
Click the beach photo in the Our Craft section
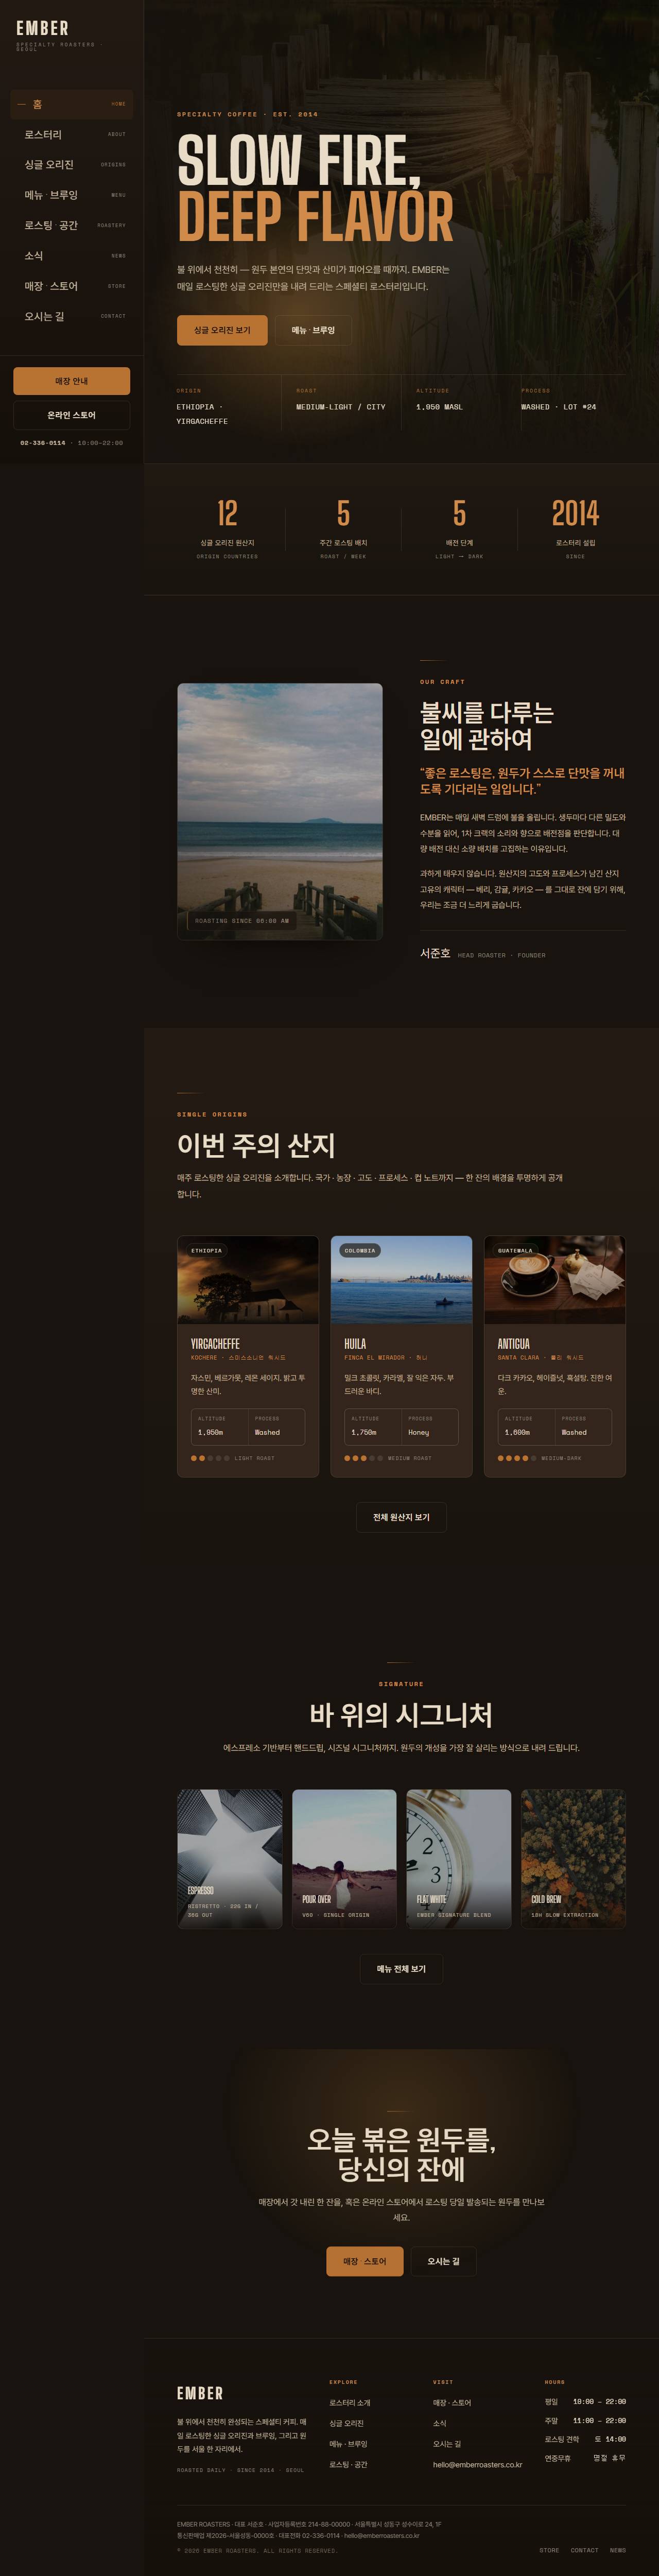[x=280, y=811]
